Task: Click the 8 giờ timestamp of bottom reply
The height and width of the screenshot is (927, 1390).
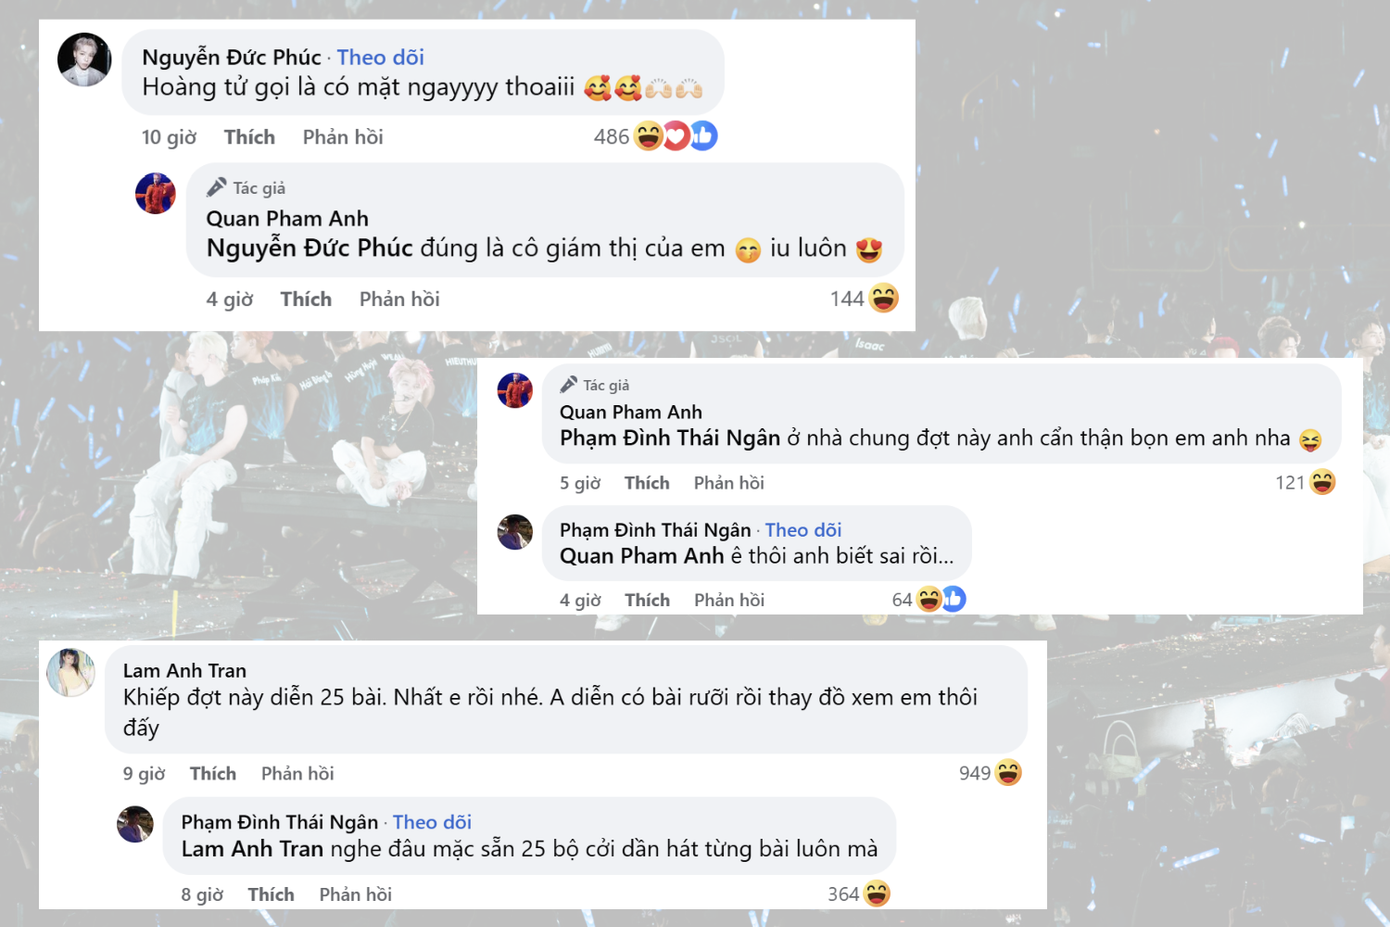Action: tap(202, 895)
